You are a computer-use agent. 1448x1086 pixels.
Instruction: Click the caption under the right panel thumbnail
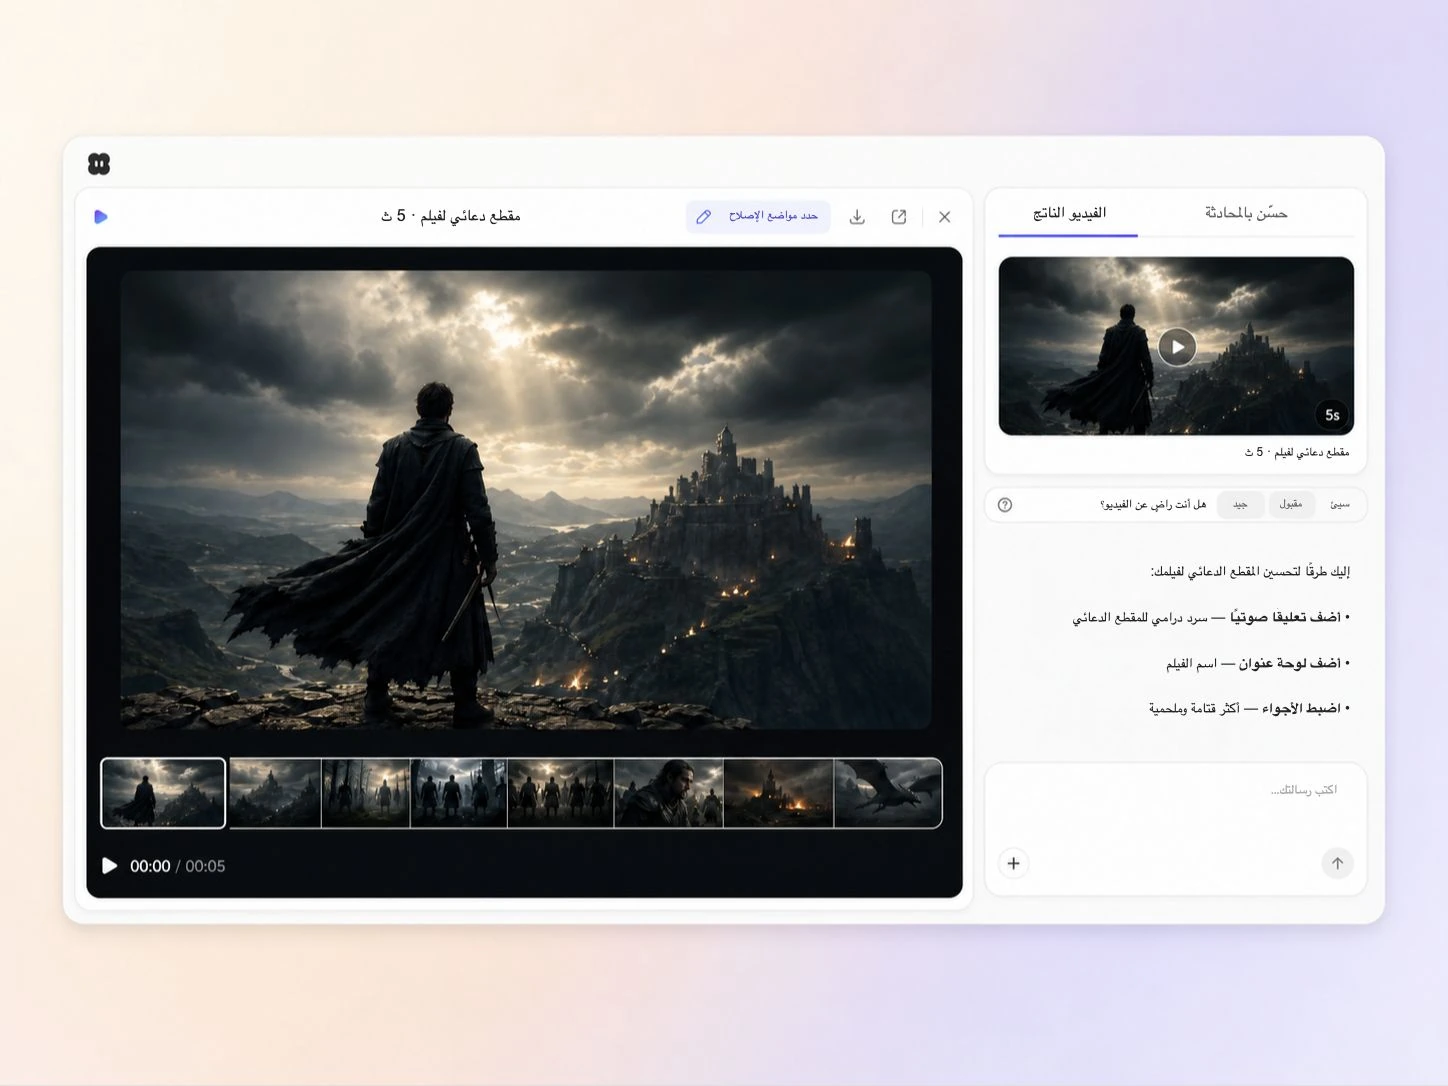[x=1297, y=452]
